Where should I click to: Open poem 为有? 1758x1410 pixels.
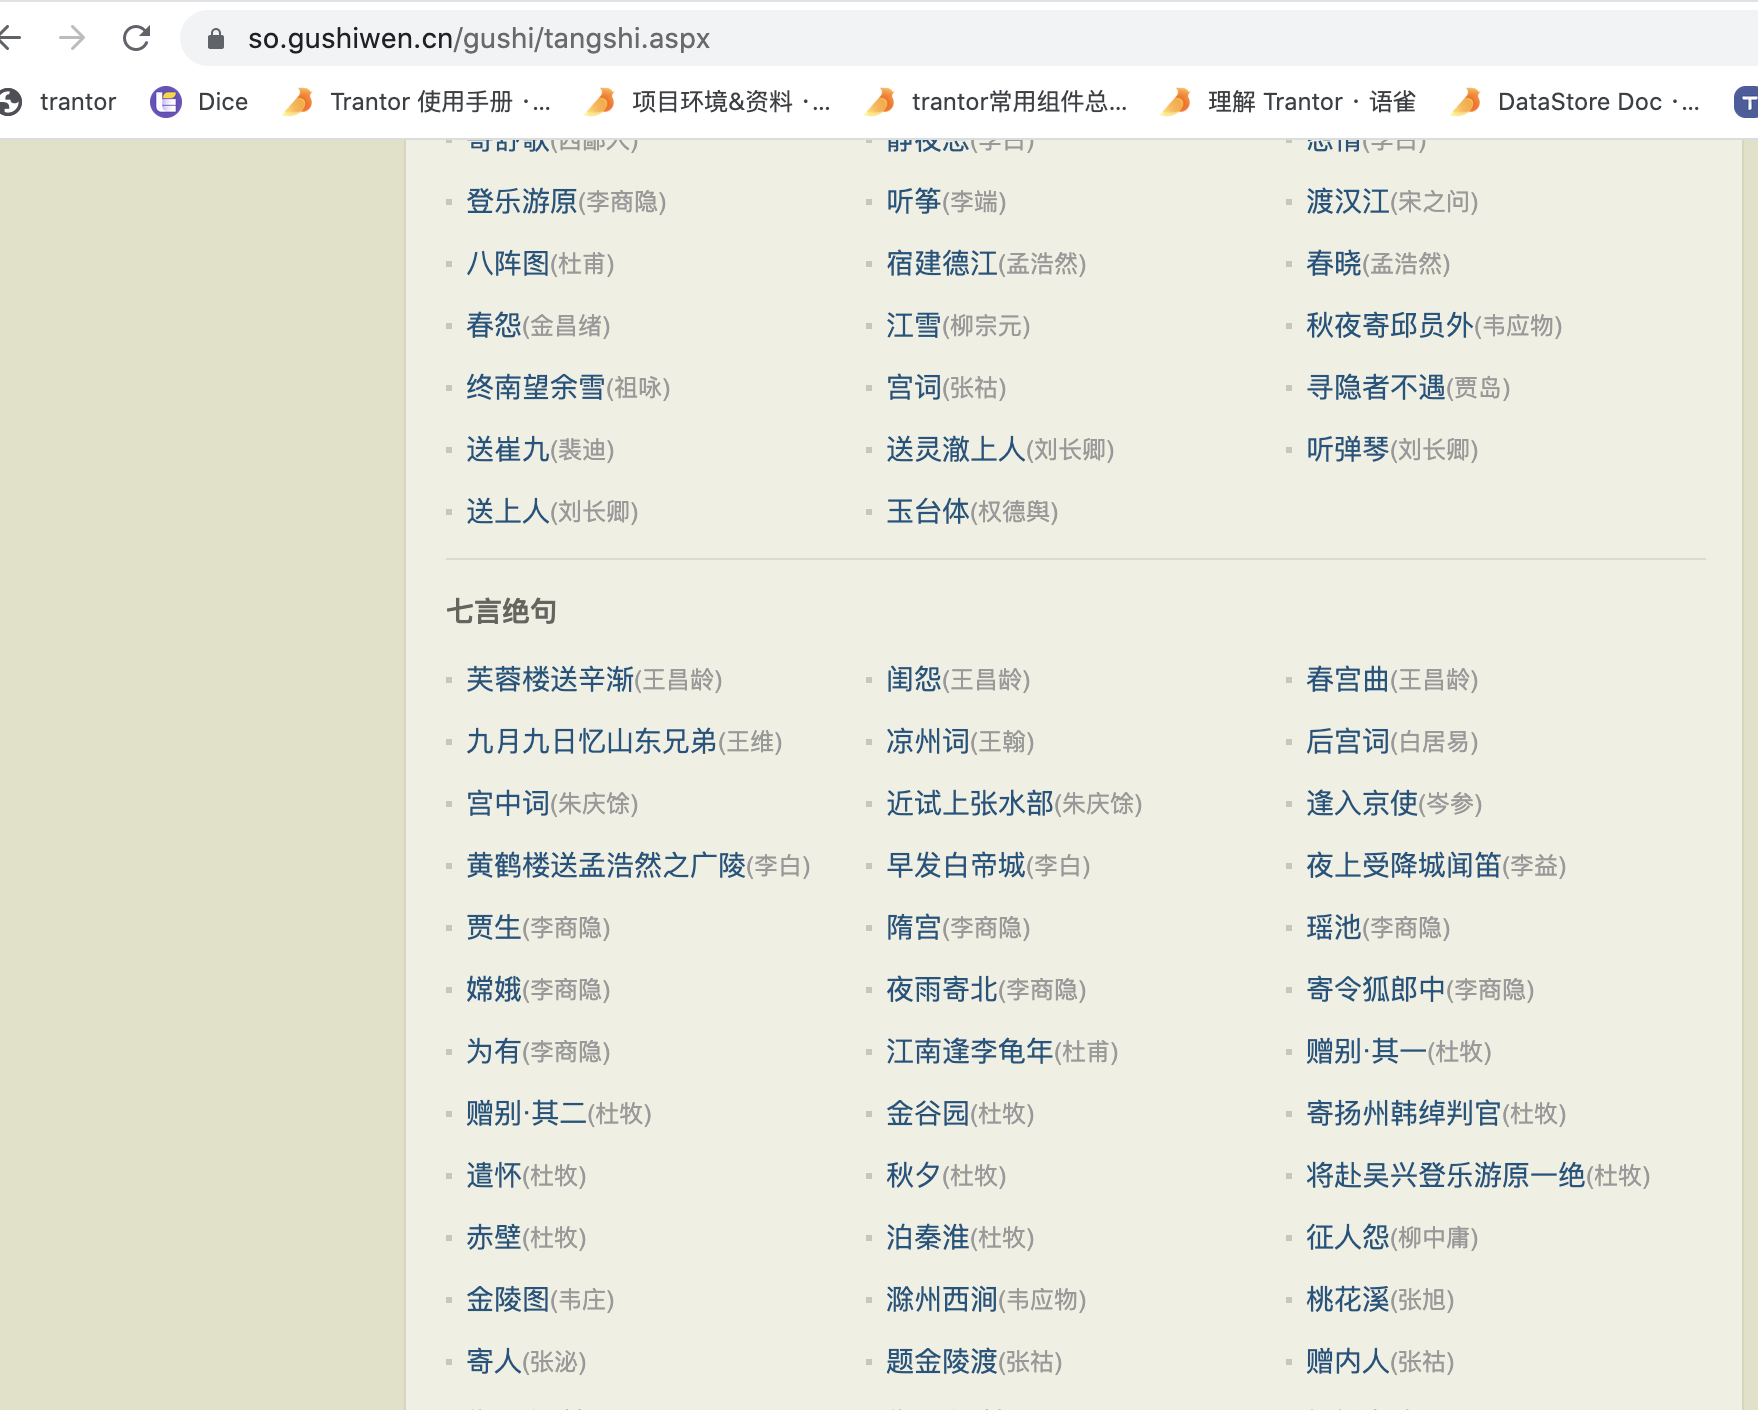tap(494, 1052)
